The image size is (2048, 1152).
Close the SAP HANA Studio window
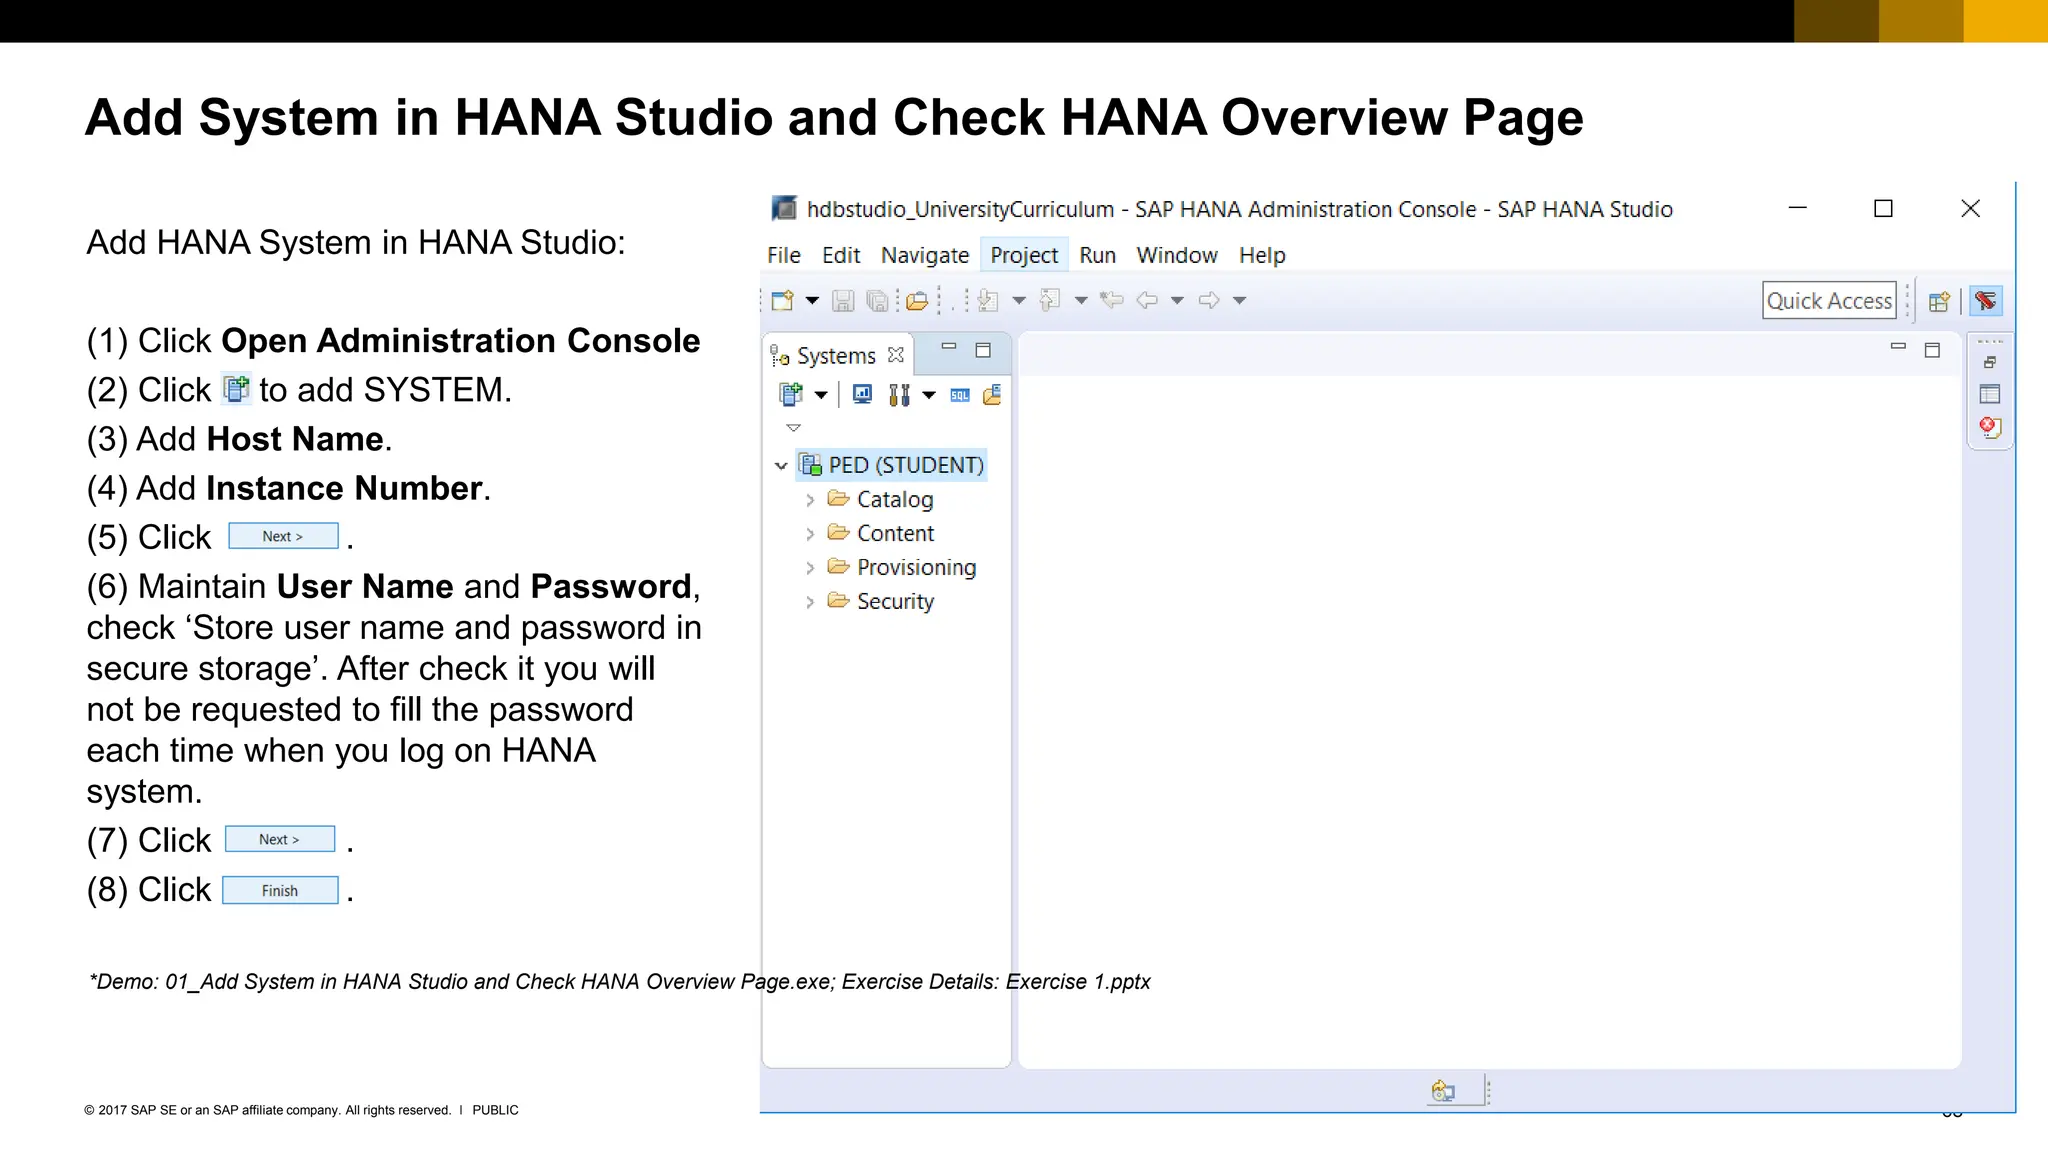(1970, 208)
